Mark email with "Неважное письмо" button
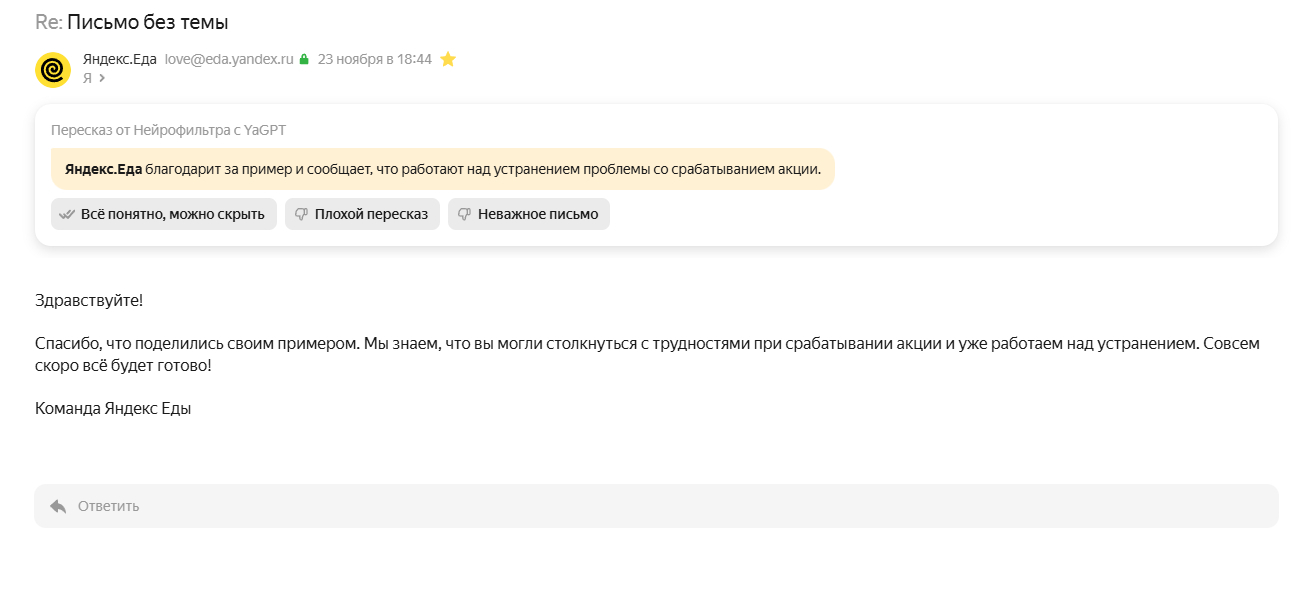1305x592 pixels. 528,214
